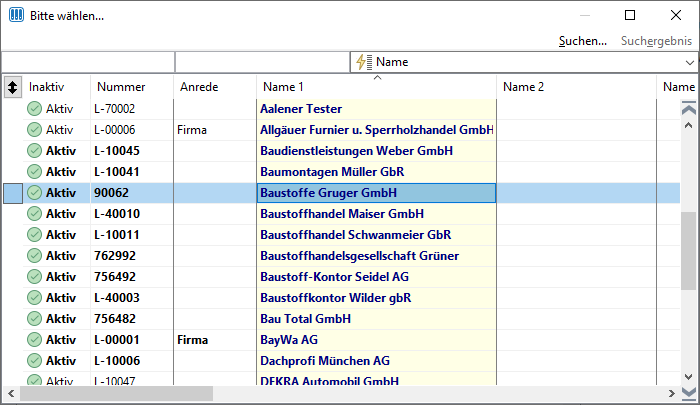Click active status icon for 90062
Viewport: 700px width, 405px height.
34,192
